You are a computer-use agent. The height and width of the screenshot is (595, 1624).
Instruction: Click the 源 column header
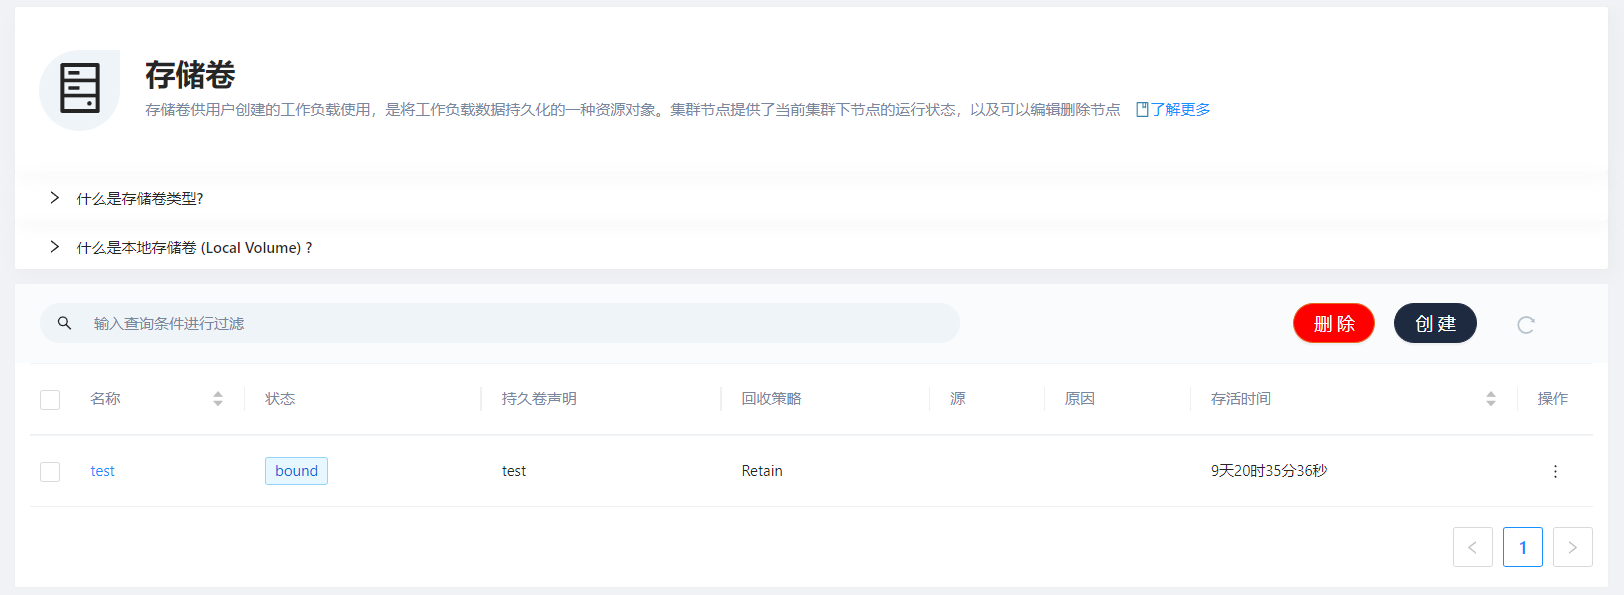957,399
